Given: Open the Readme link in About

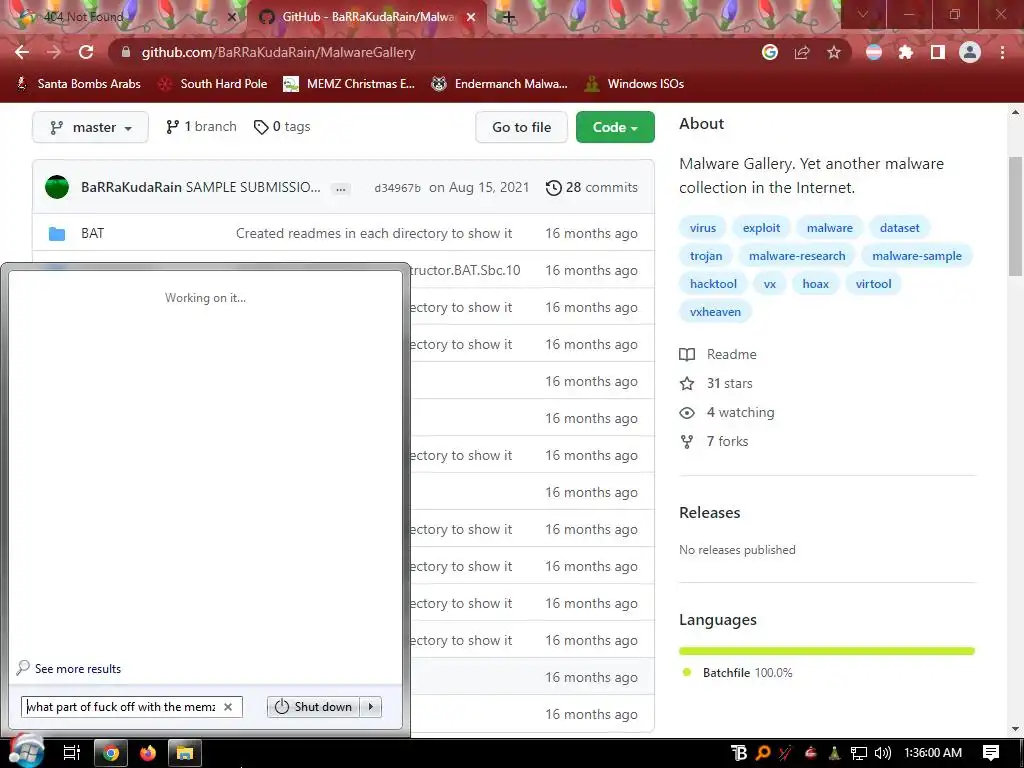Looking at the screenshot, I should (718, 354).
